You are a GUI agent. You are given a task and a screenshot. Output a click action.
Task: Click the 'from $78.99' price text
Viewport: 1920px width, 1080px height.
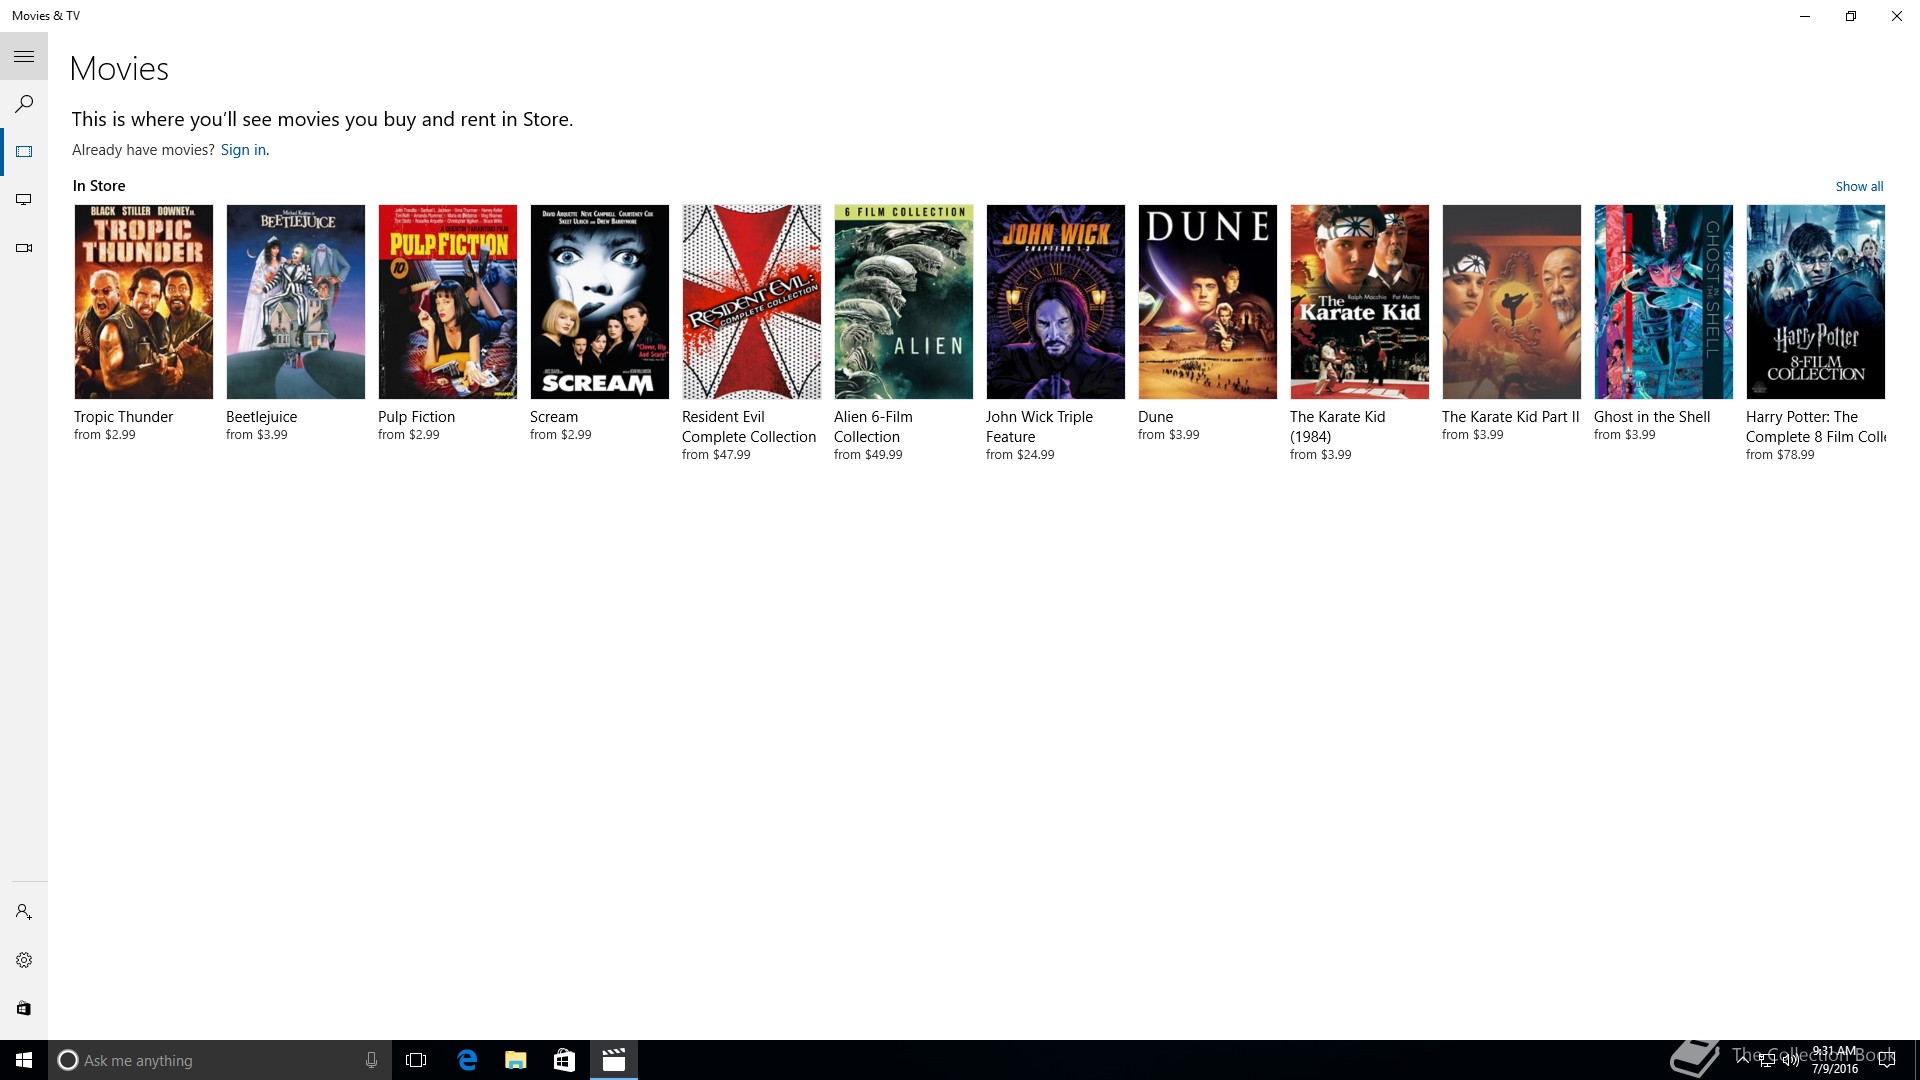point(1780,455)
